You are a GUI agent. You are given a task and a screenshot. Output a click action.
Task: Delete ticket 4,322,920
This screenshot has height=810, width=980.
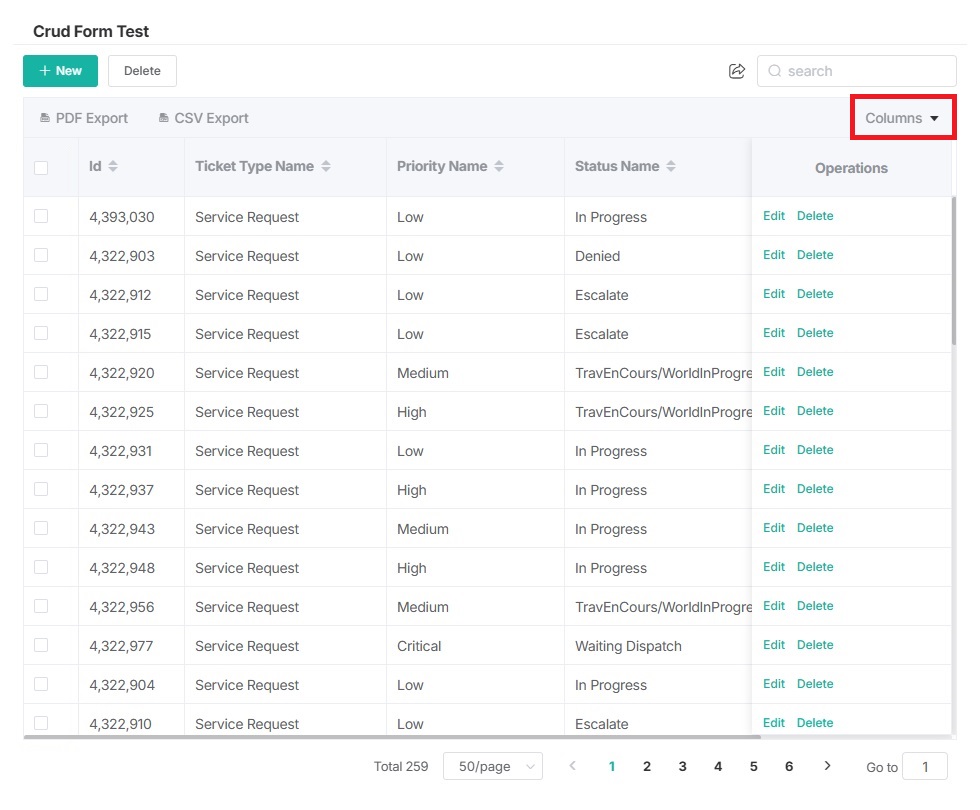point(815,372)
